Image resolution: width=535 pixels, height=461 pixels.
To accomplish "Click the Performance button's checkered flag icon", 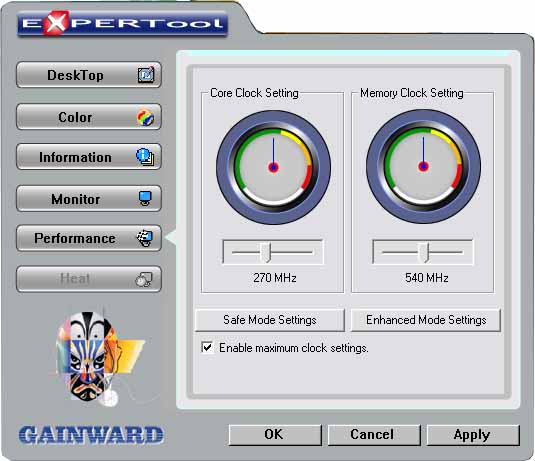I will (x=145, y=238).
